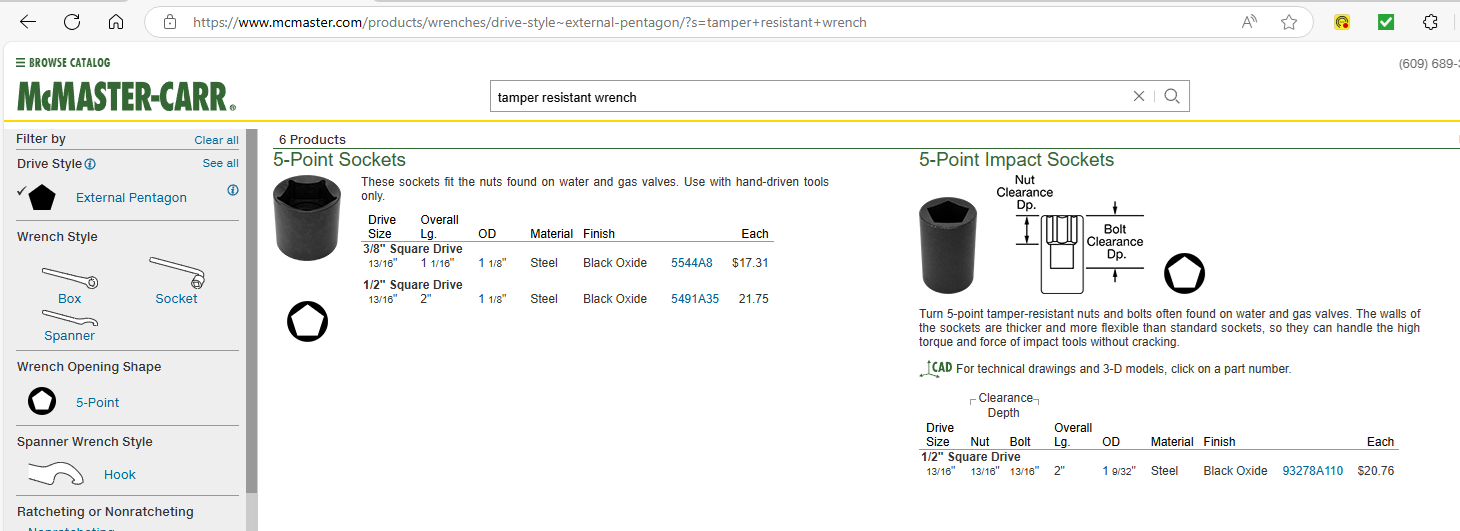Clear the search box text

[x=1138, y=97]
